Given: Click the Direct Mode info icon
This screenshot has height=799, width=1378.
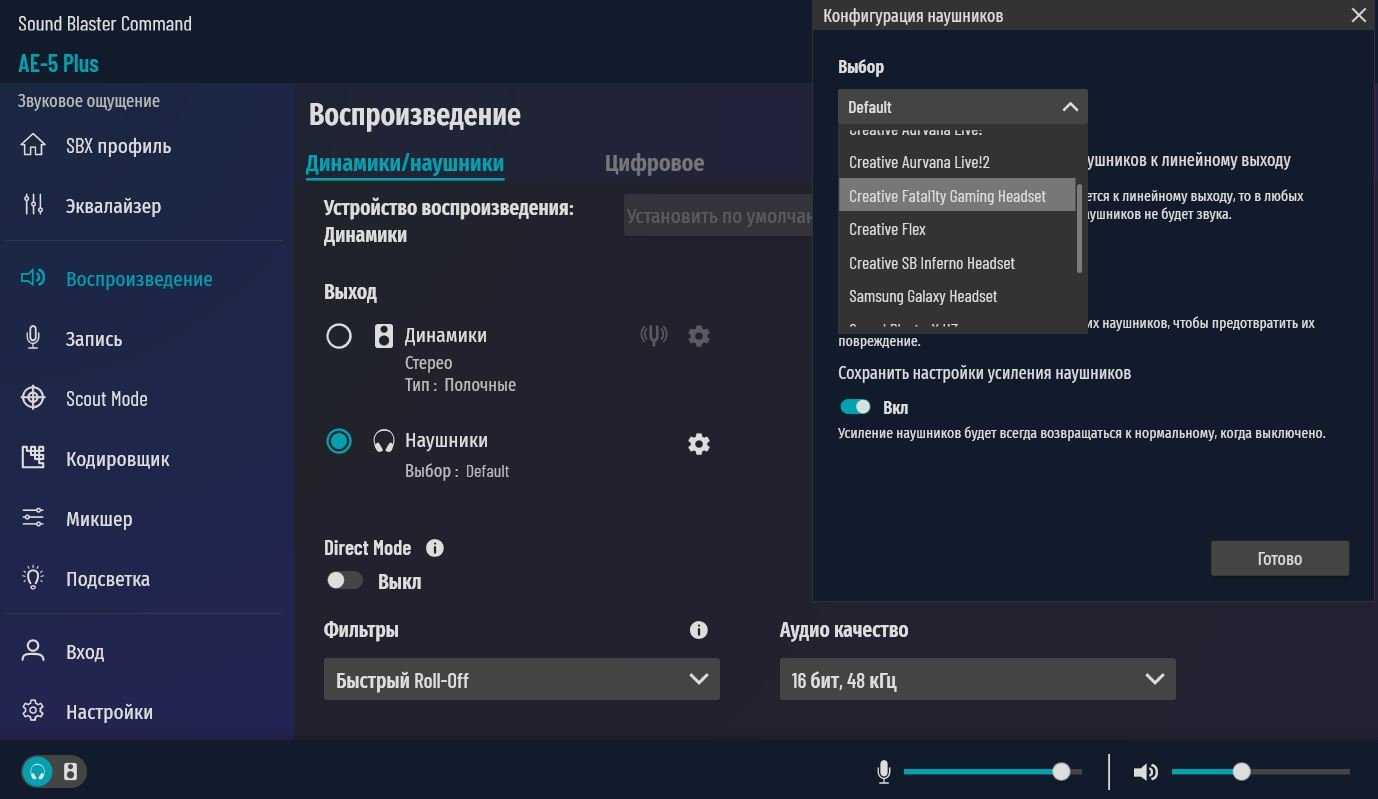Looking at the screenshot, I should pyautogui.click(x=435, y=548).
